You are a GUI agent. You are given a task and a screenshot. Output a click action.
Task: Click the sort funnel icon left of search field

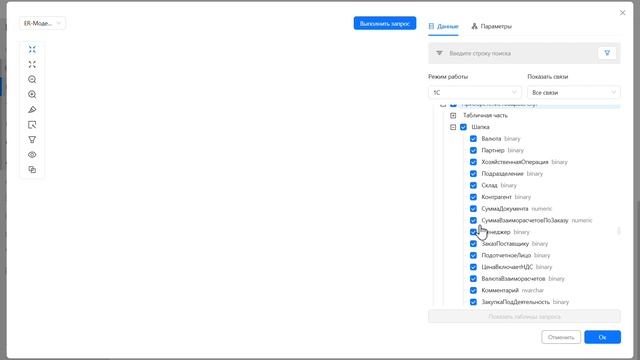pyautogui.click(x=439, y=53)
